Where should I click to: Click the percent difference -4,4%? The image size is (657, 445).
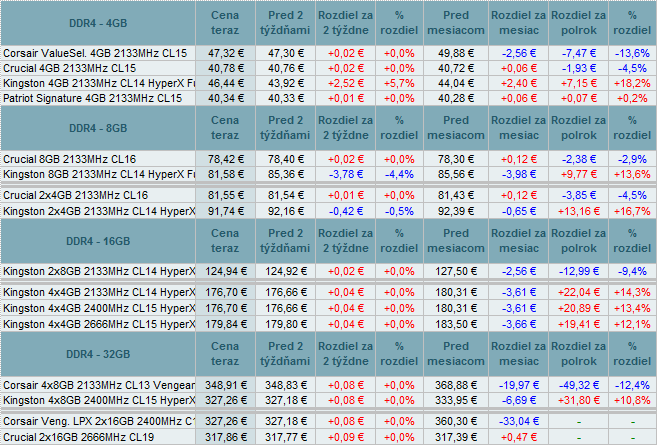(399, 174)
